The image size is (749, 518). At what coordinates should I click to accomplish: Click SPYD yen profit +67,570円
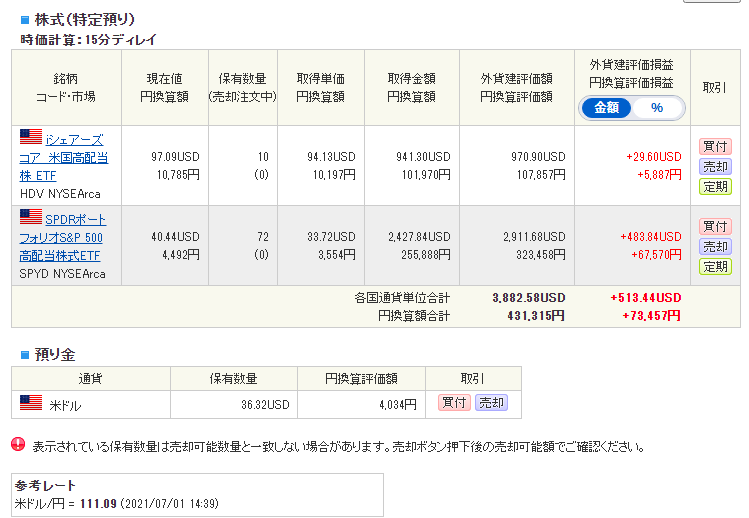click(x=656, y=255)
